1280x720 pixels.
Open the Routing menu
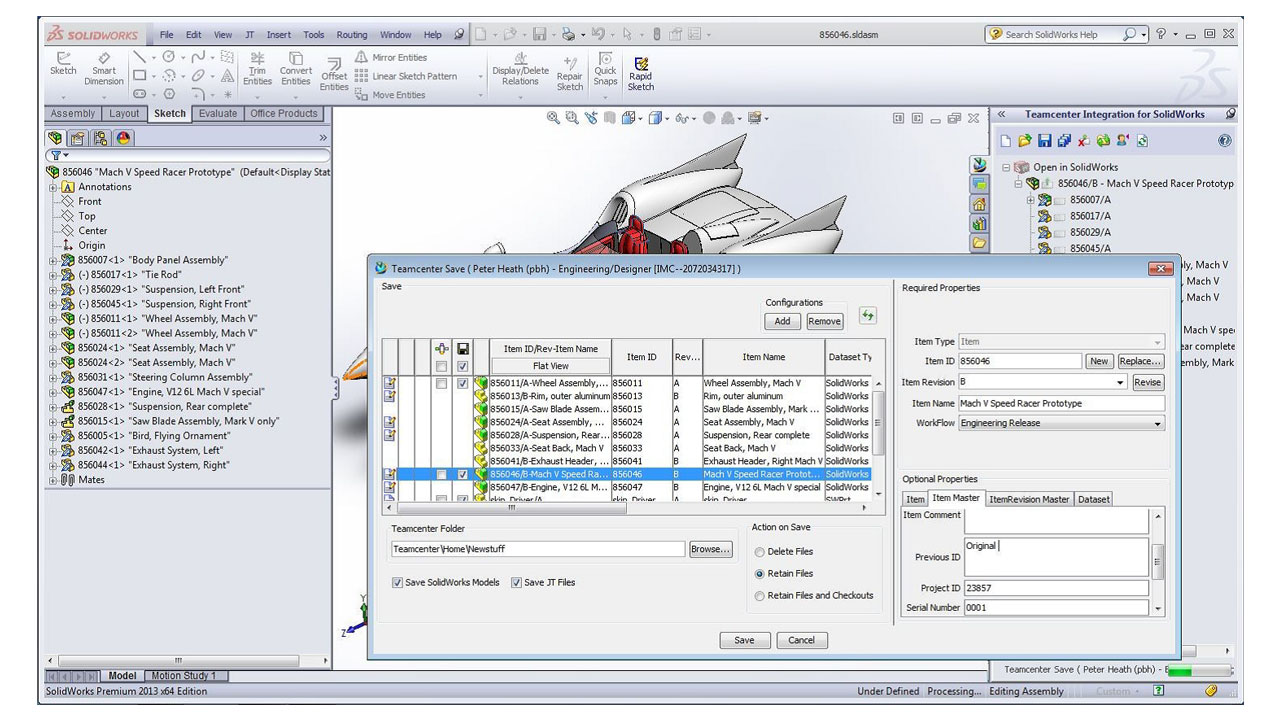(352, 34)
